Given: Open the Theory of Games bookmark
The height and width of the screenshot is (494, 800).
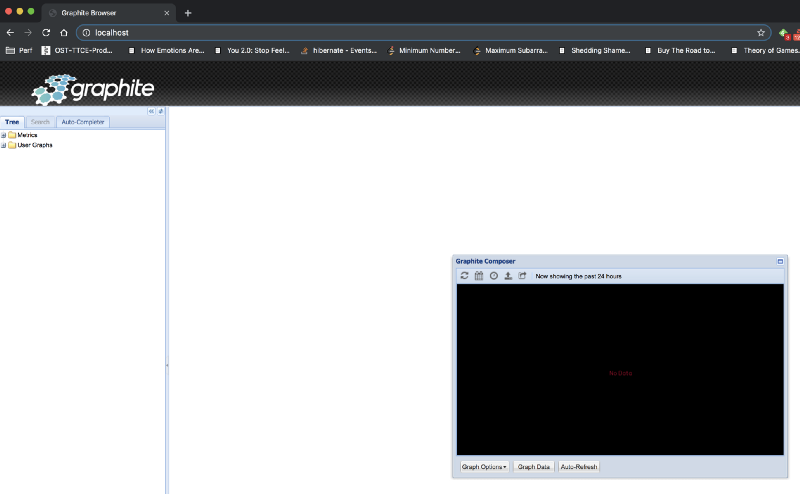Looking at the screenshot, I should click(x=765, y=51).
